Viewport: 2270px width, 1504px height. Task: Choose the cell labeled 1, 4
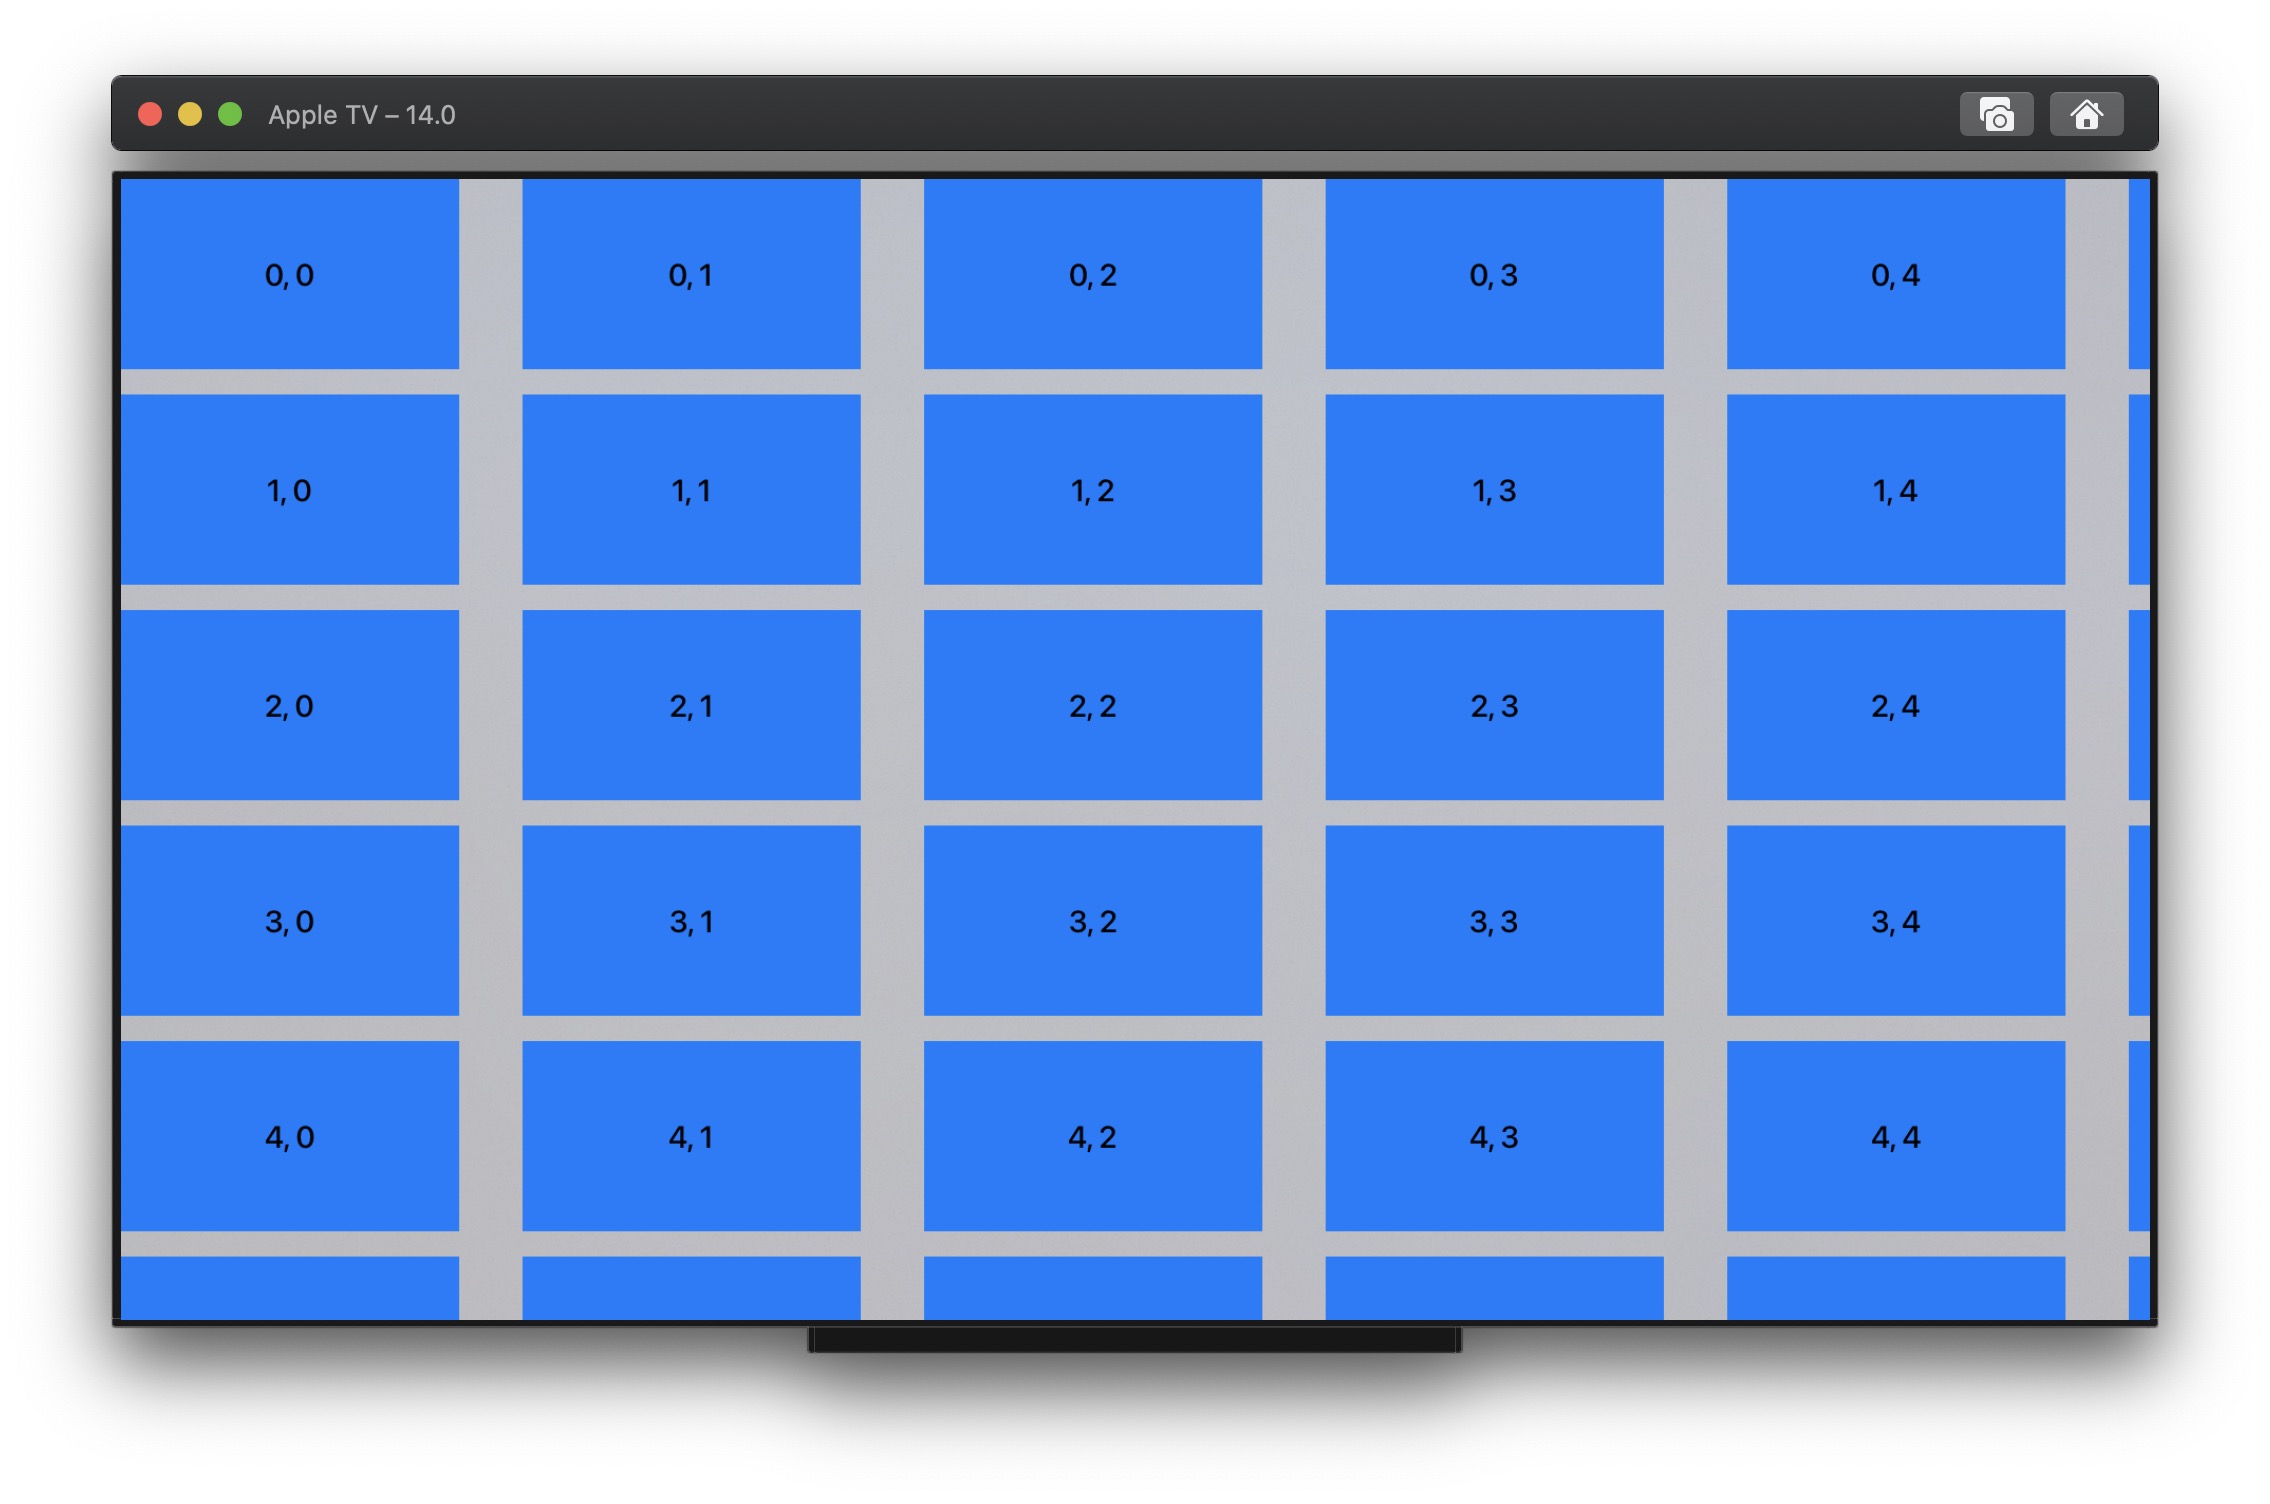click(x=1896, y=490)
